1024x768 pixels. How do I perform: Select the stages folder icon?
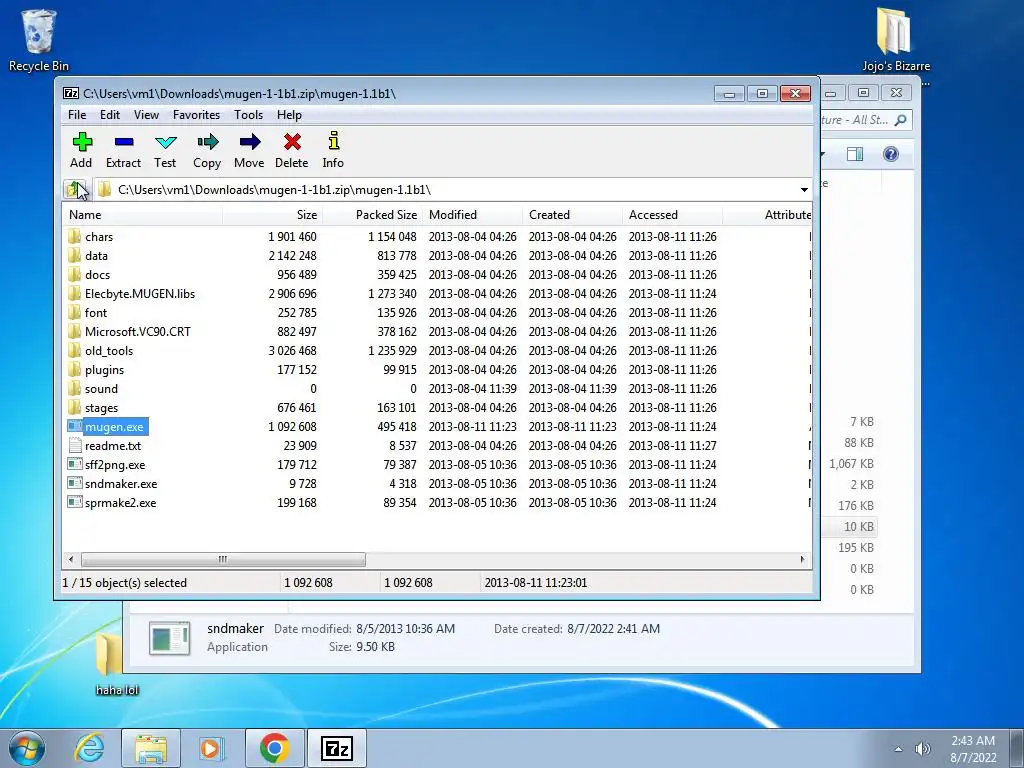tap(74, 407)
